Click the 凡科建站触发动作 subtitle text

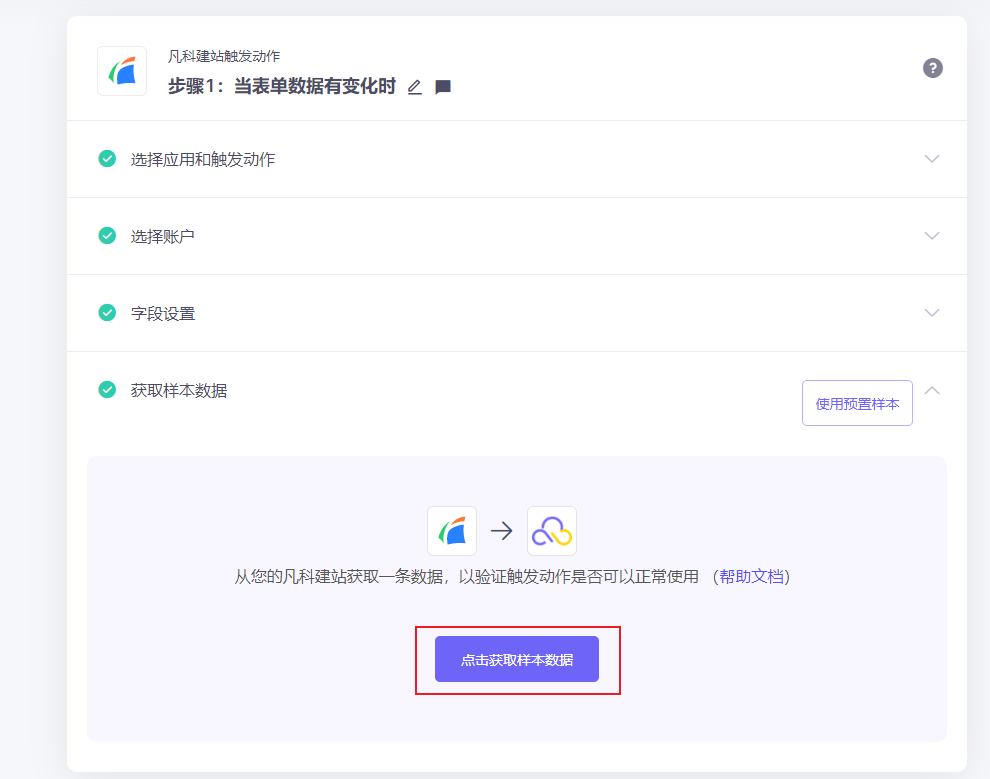coord(224,56)
